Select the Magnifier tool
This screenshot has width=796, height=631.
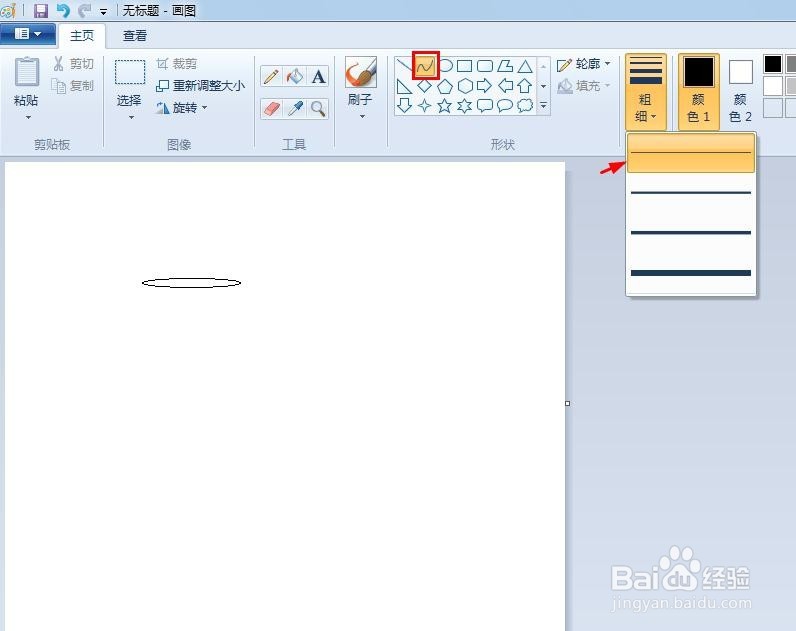[x=318, y=109]
